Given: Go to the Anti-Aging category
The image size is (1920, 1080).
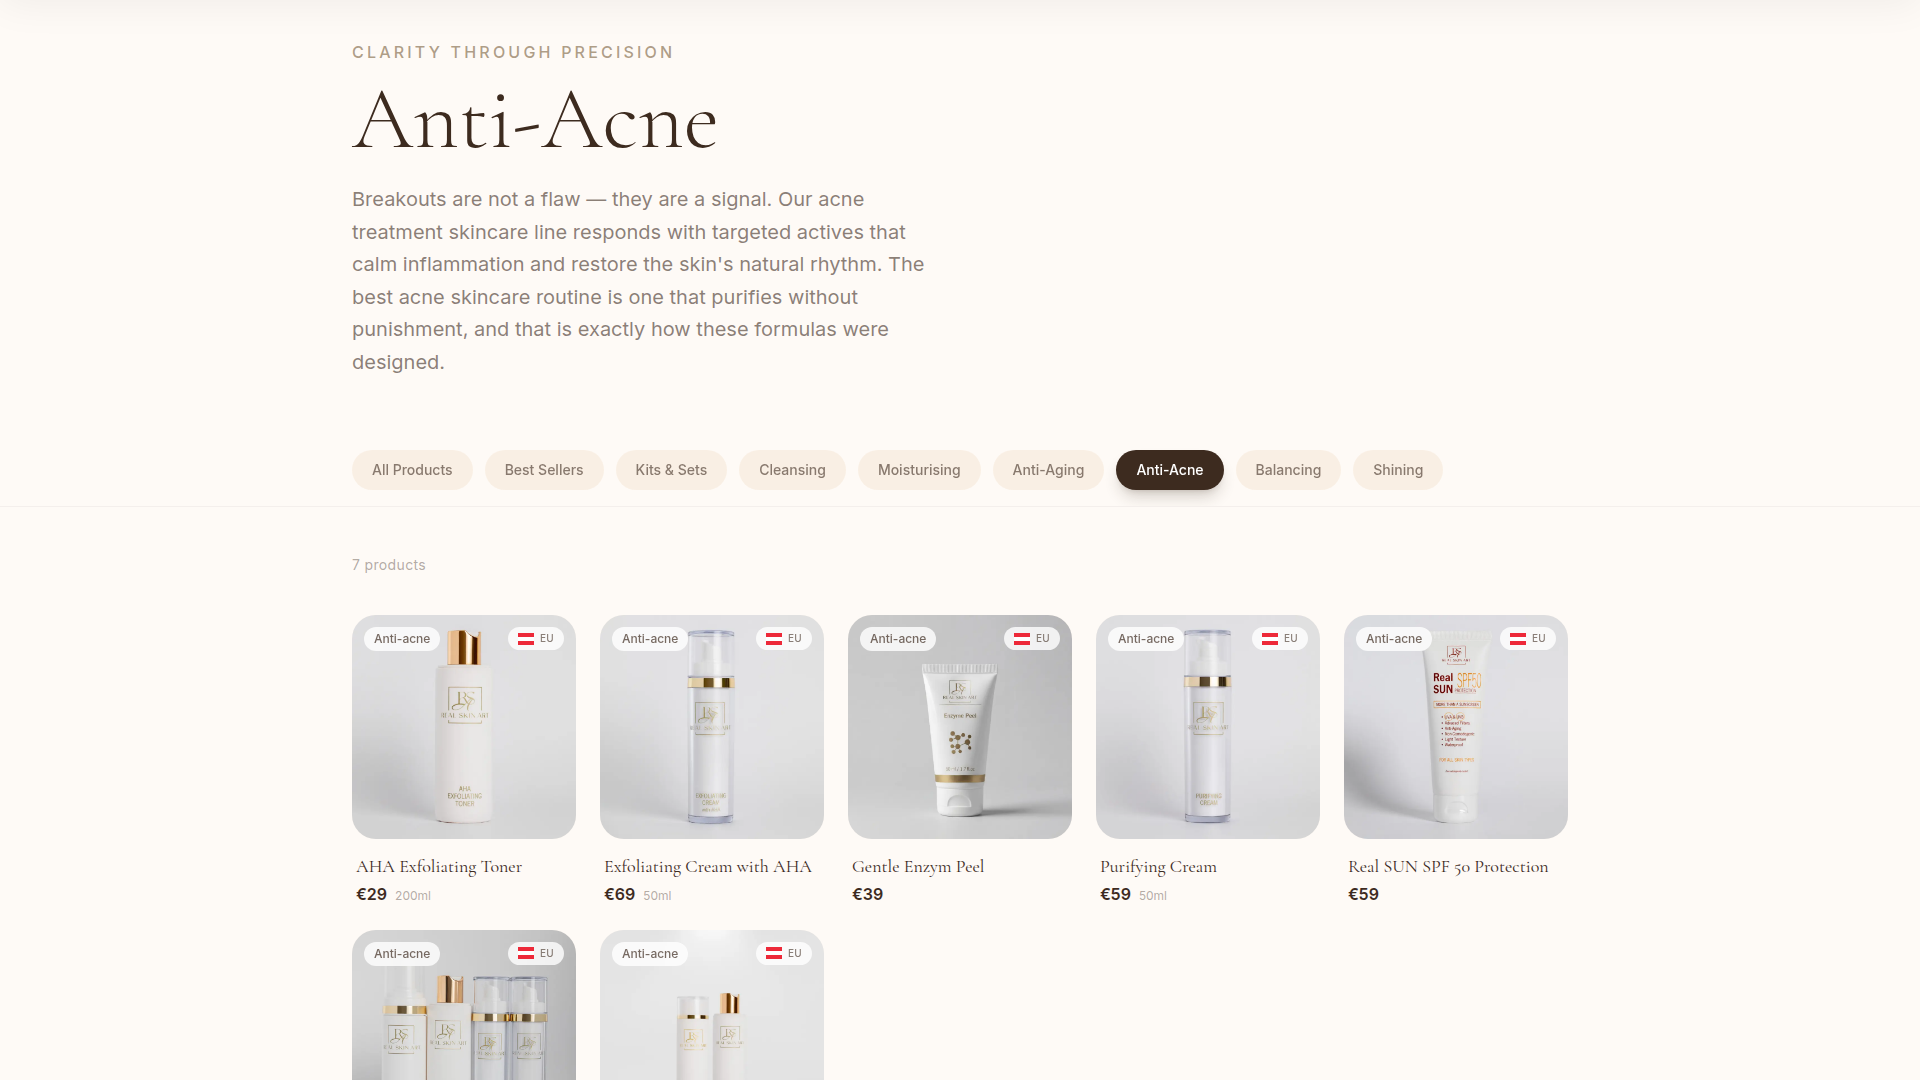Looking at the screenshot, I should tap(1047, 470).
